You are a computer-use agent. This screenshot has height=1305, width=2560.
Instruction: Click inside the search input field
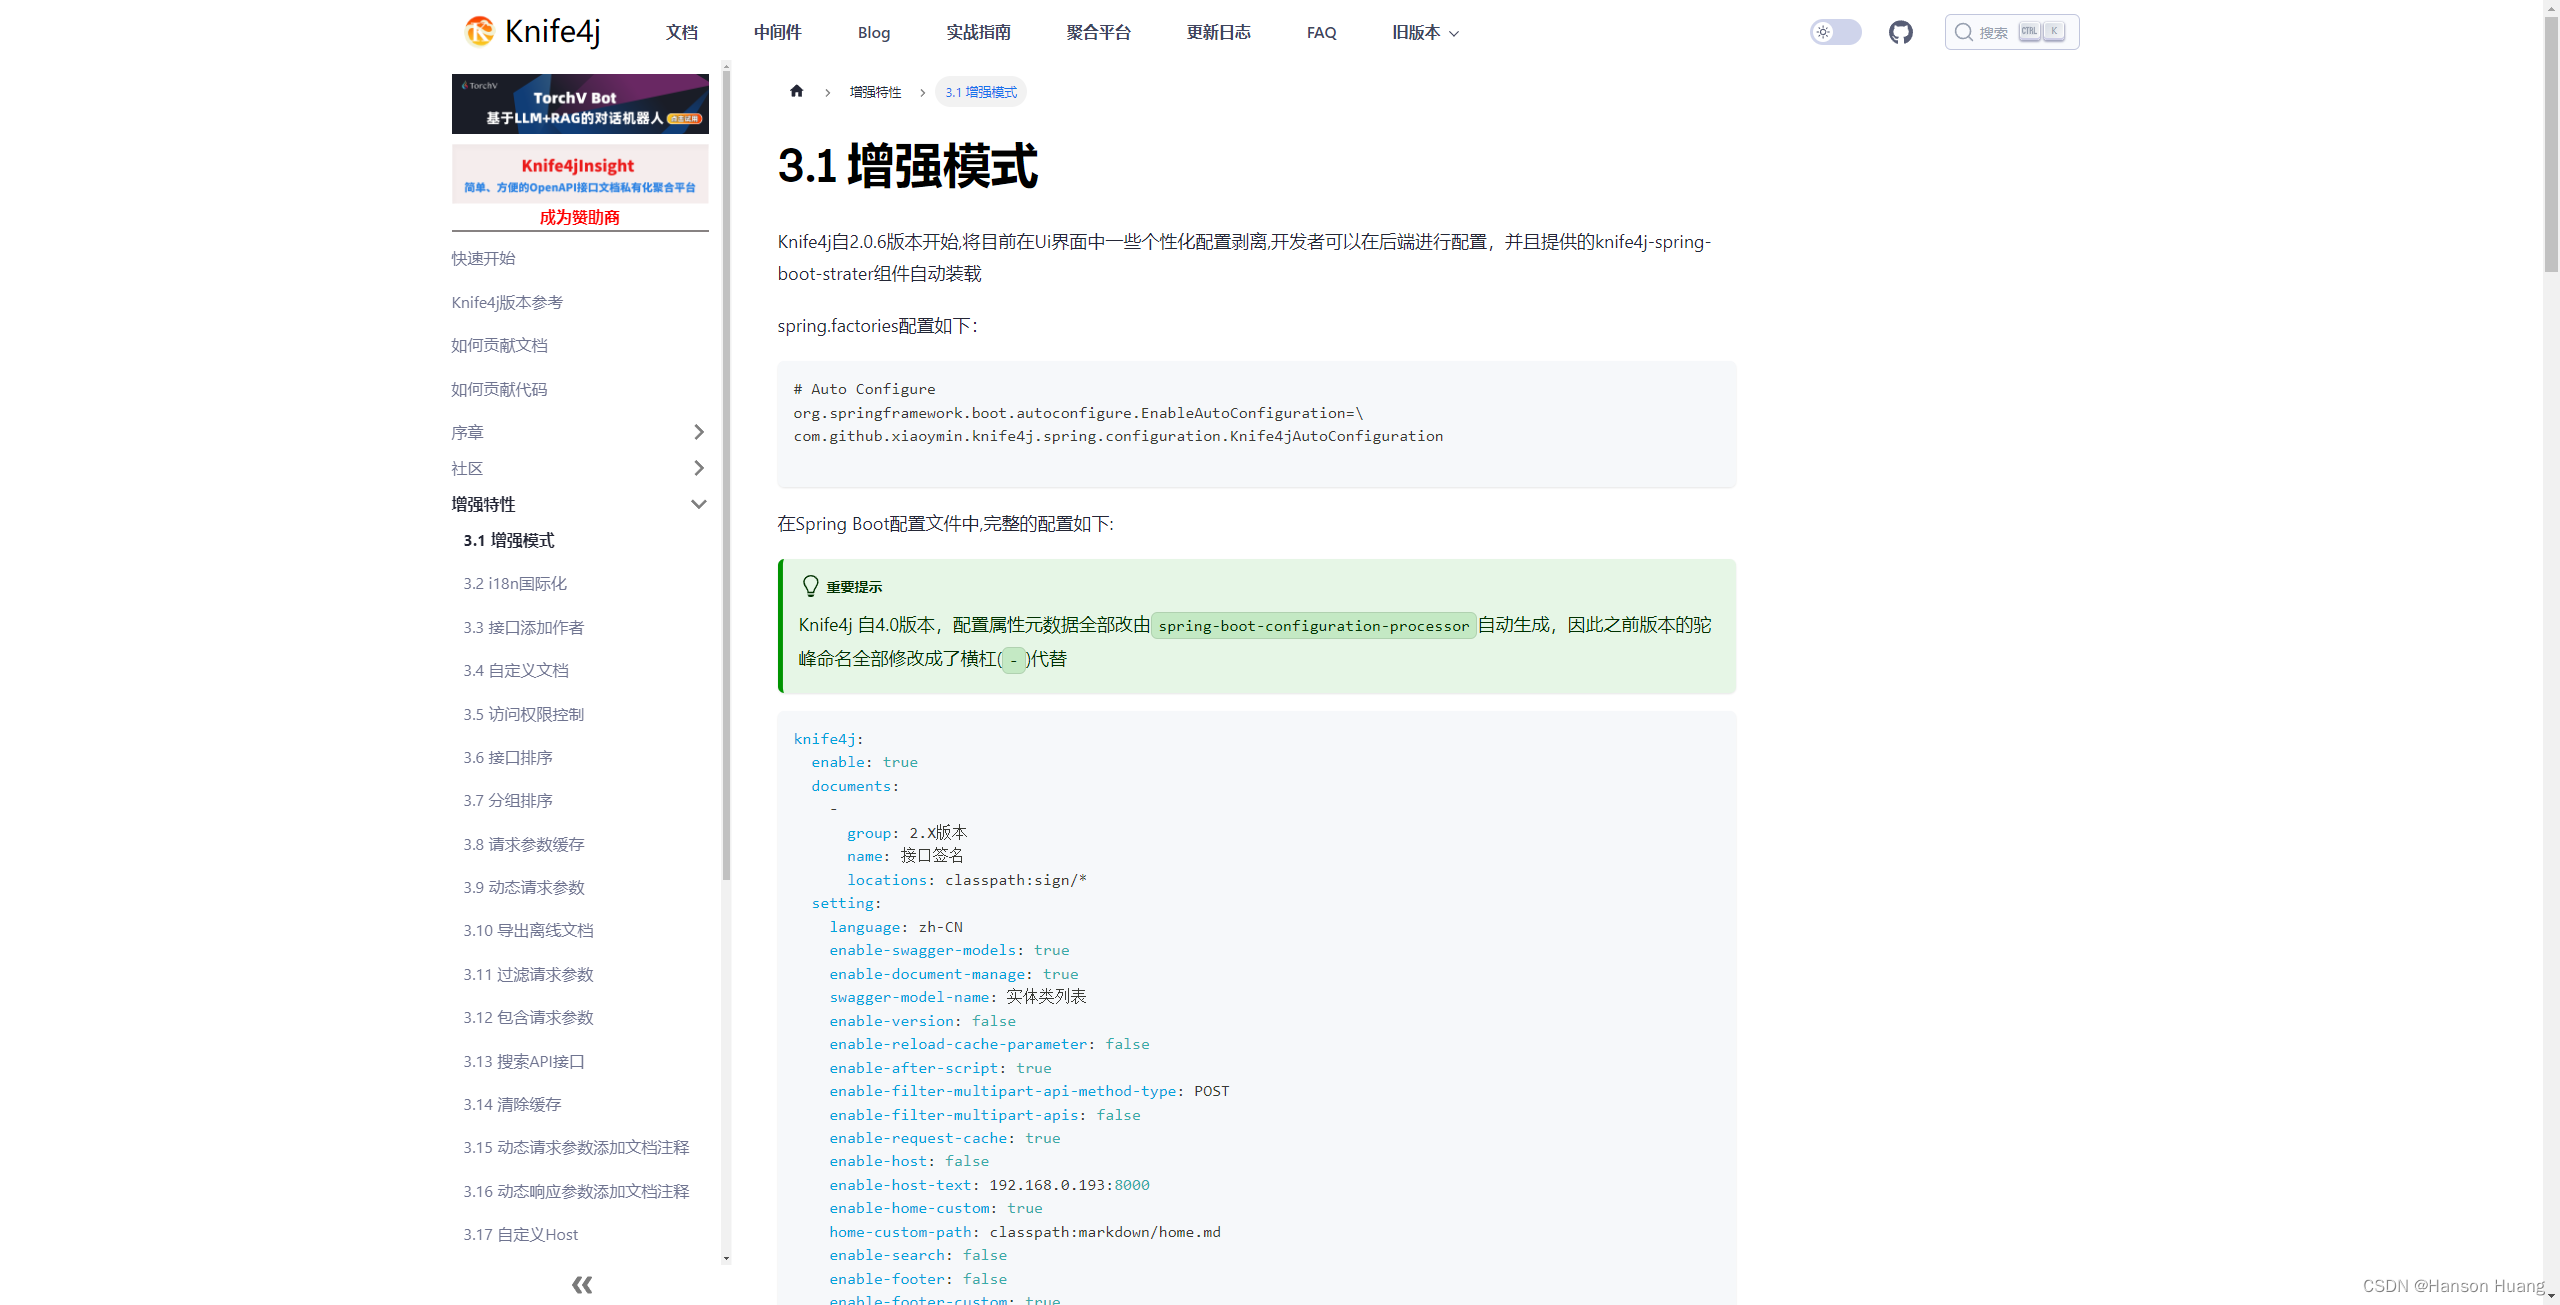2010,31
